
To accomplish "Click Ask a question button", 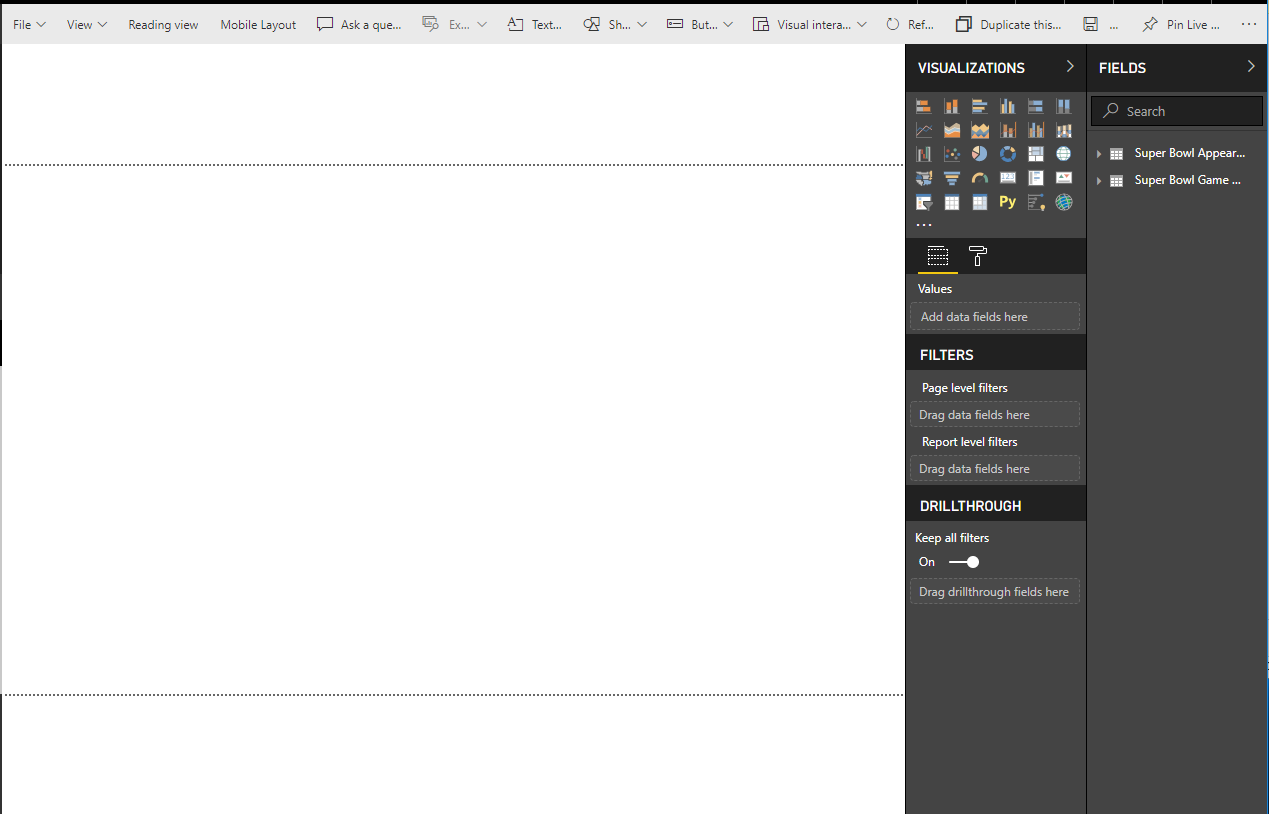I will 359,24.
